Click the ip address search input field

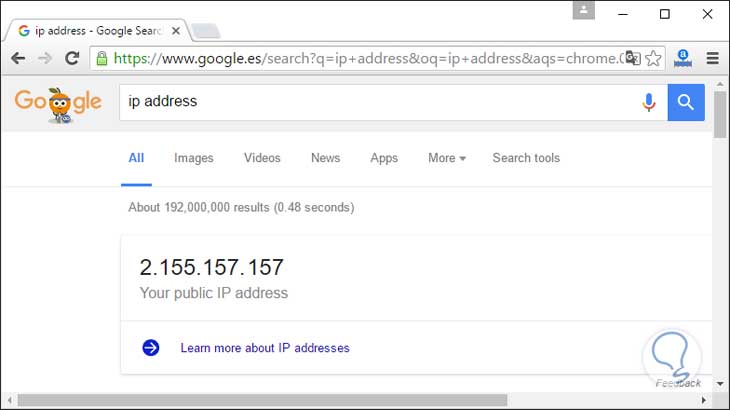point(380,102)
